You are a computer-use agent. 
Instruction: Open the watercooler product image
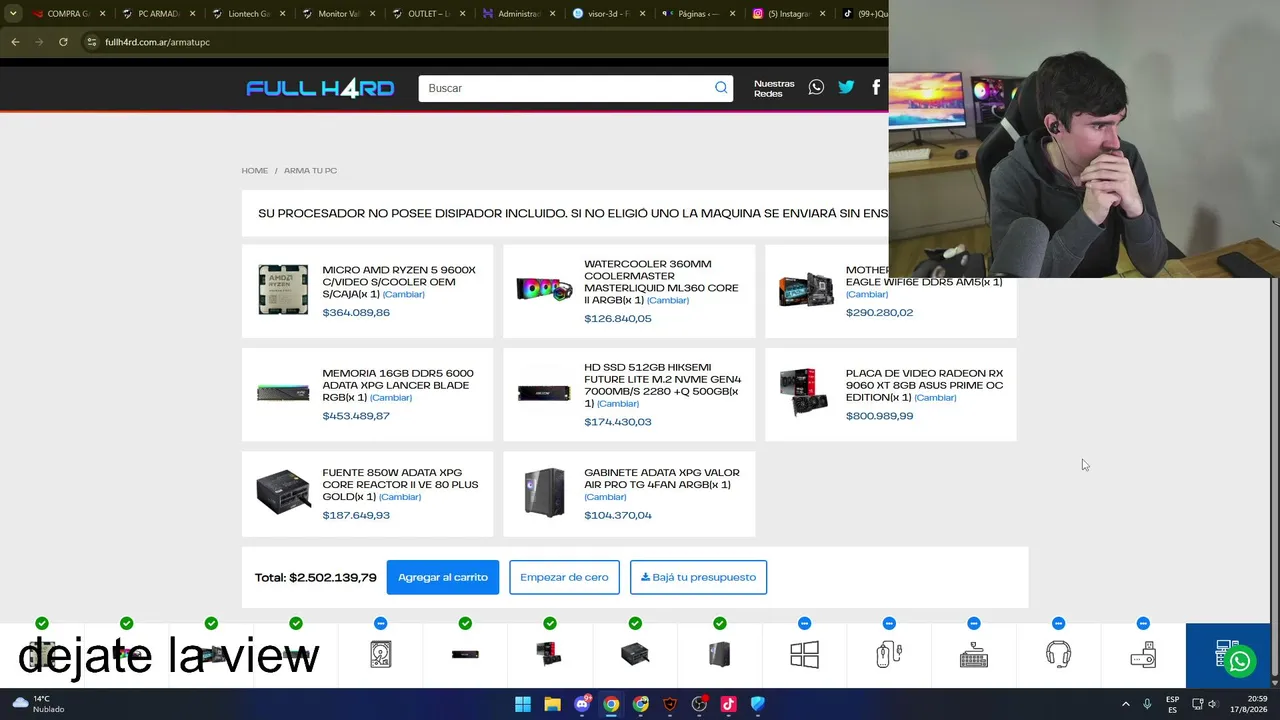(x=545, y=290)
